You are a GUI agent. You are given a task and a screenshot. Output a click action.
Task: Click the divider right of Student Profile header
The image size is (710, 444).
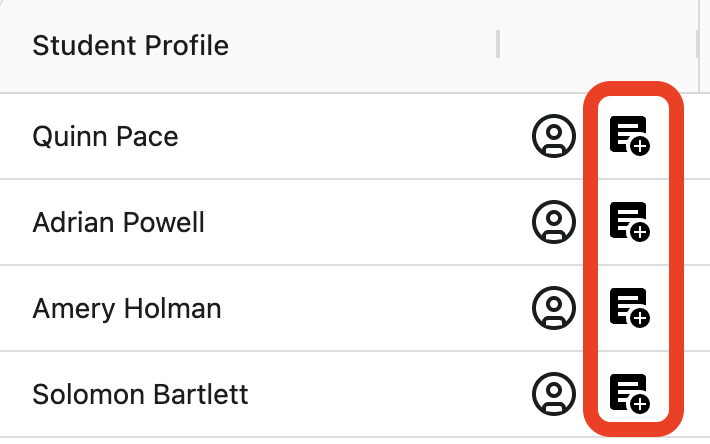click(497, 45)
